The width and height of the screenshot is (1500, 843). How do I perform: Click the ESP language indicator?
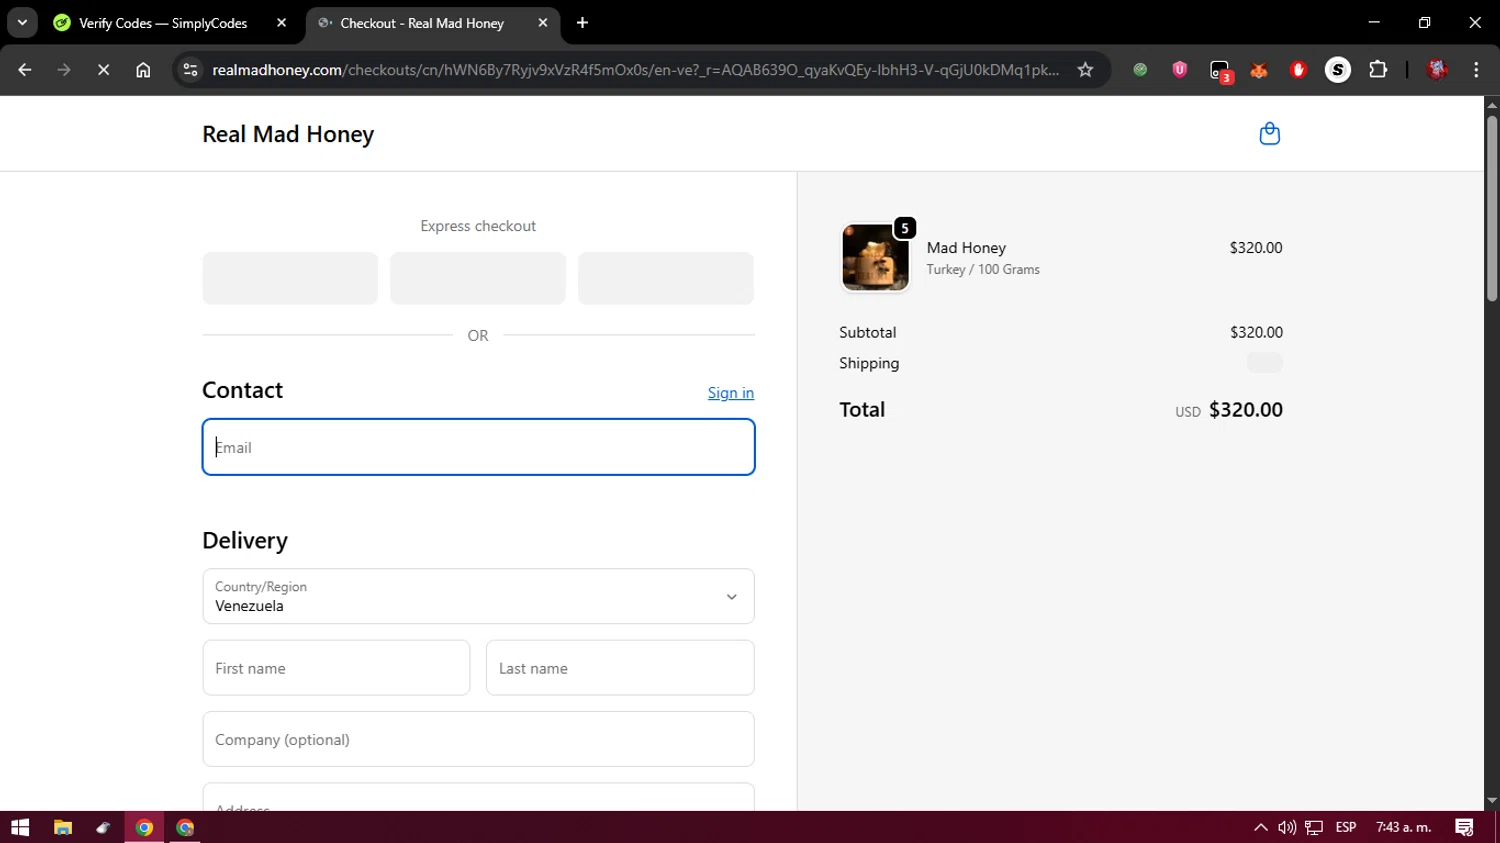click(x=1346, y=827)
